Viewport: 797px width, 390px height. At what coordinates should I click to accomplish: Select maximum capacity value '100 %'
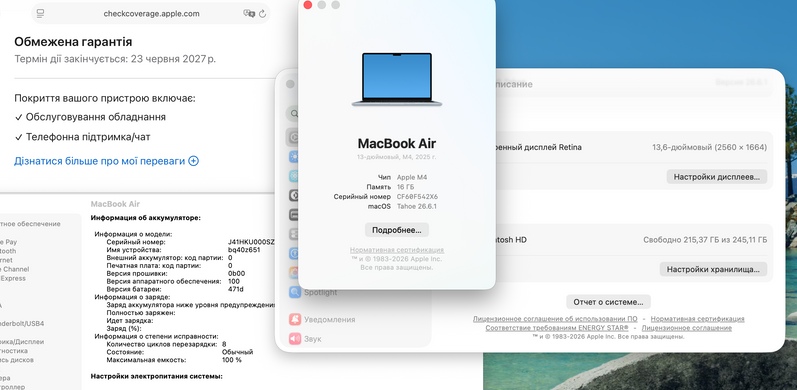click(x=232, y=360)
